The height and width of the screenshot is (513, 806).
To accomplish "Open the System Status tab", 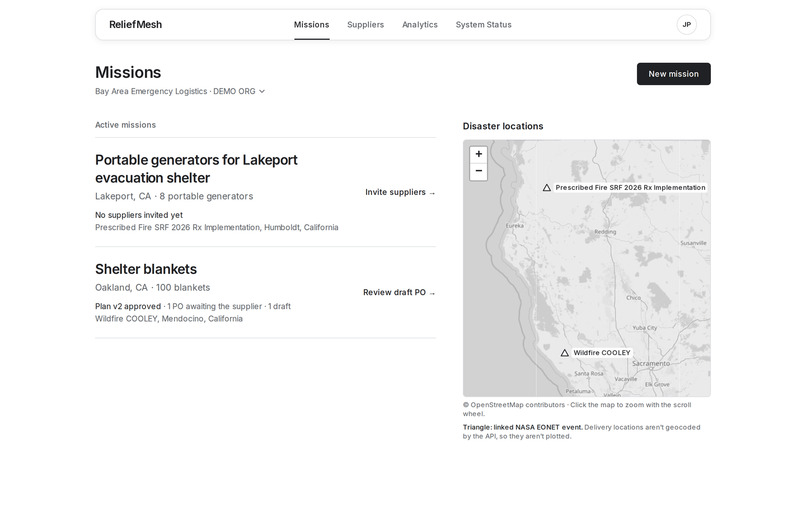I will point(483,25).
